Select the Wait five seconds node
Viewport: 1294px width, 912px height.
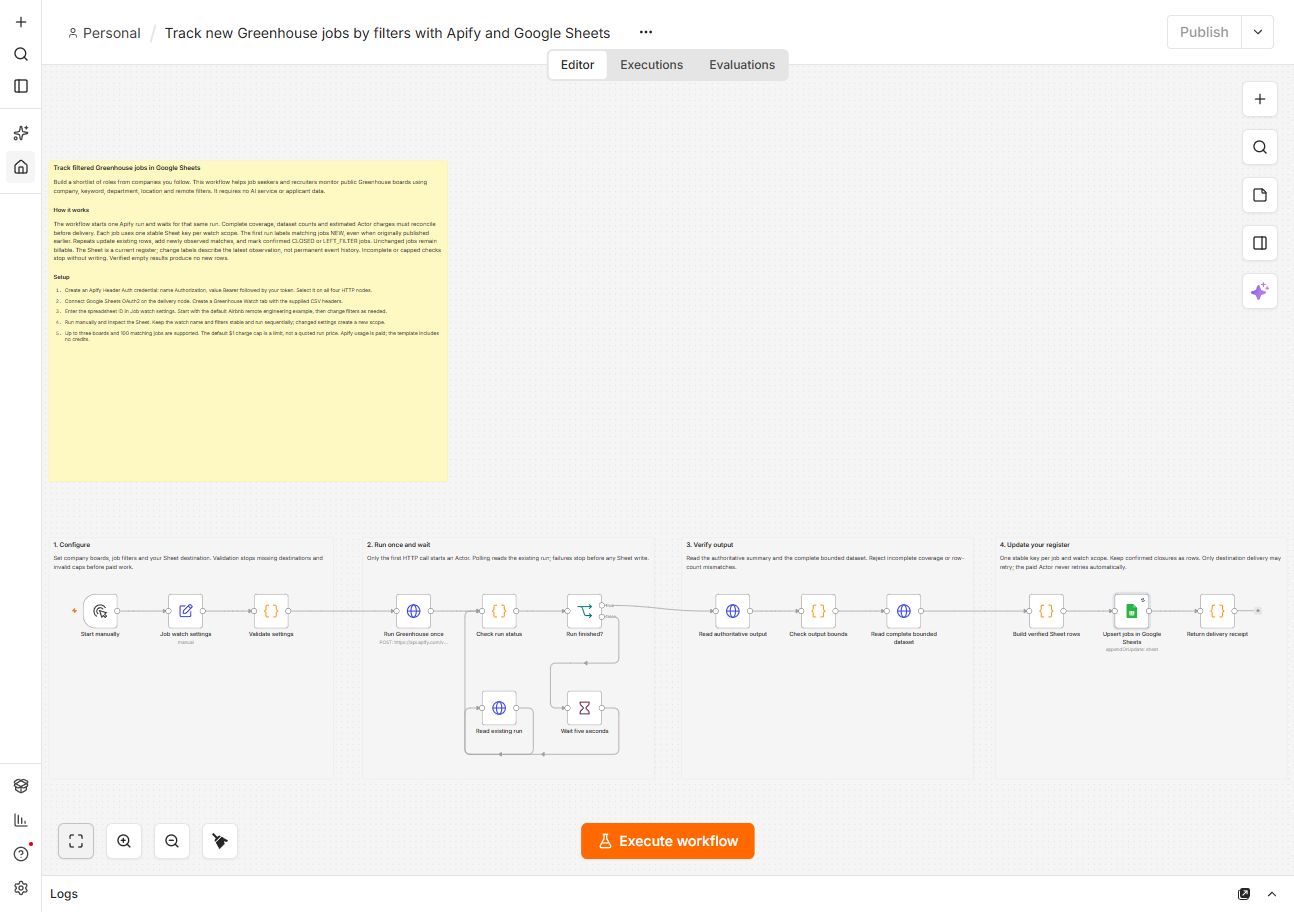coord(585,708)
